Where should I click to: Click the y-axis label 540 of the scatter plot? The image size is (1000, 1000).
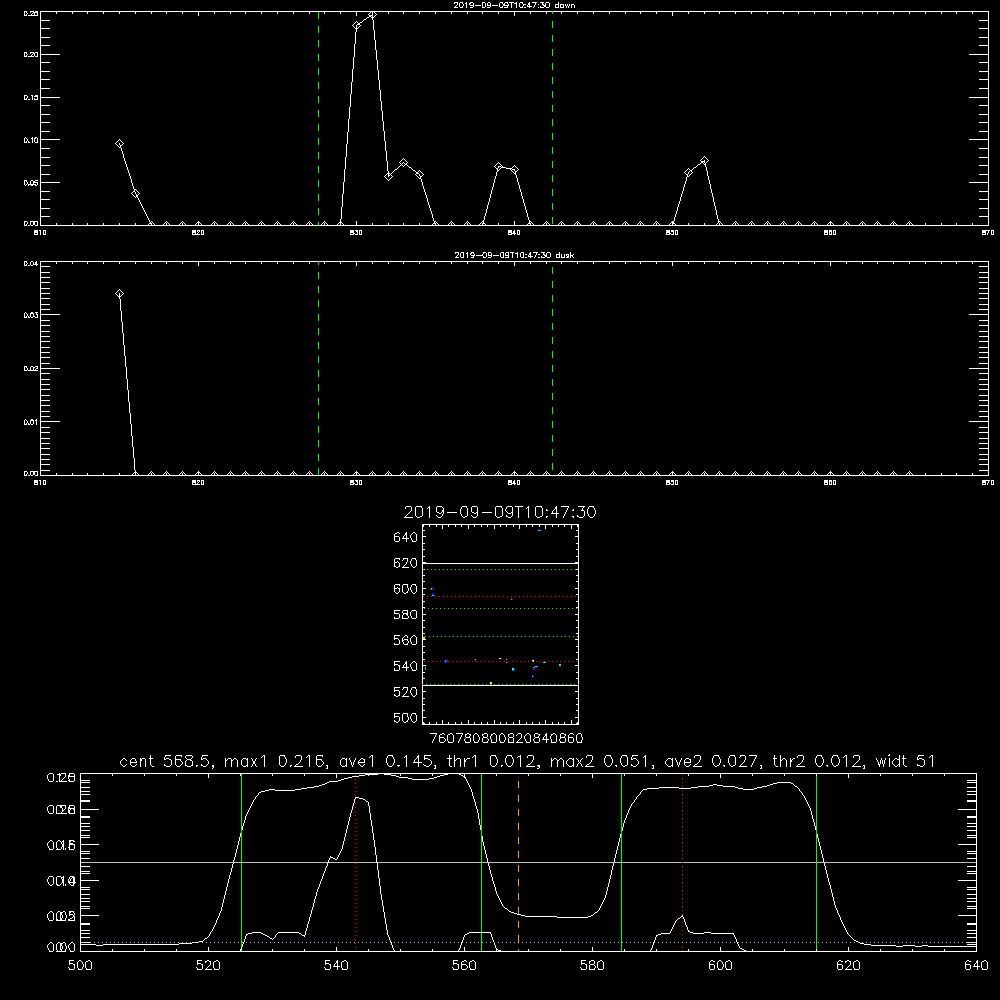pyautogui.click(x=406, y=666)
